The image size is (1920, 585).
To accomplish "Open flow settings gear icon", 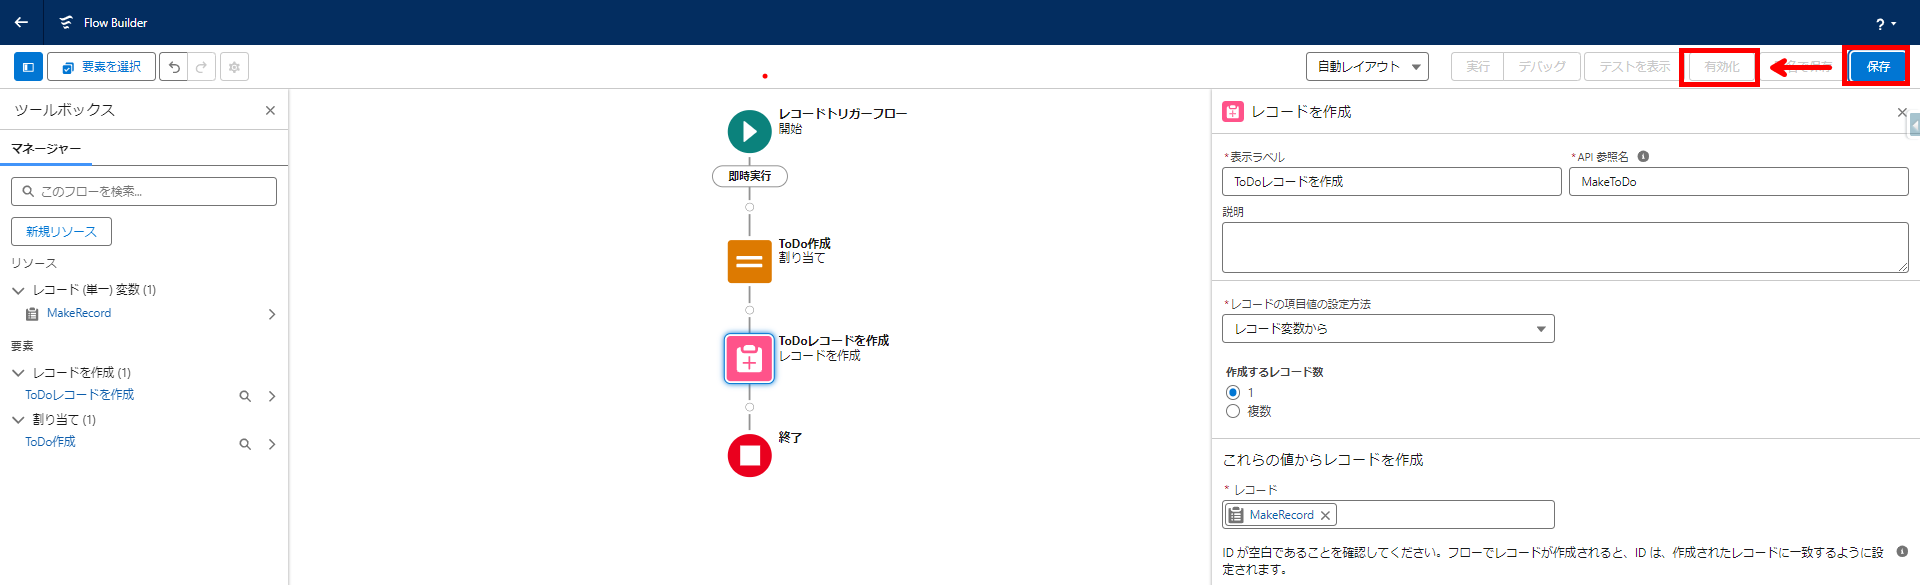I will [x=234, y=67].
